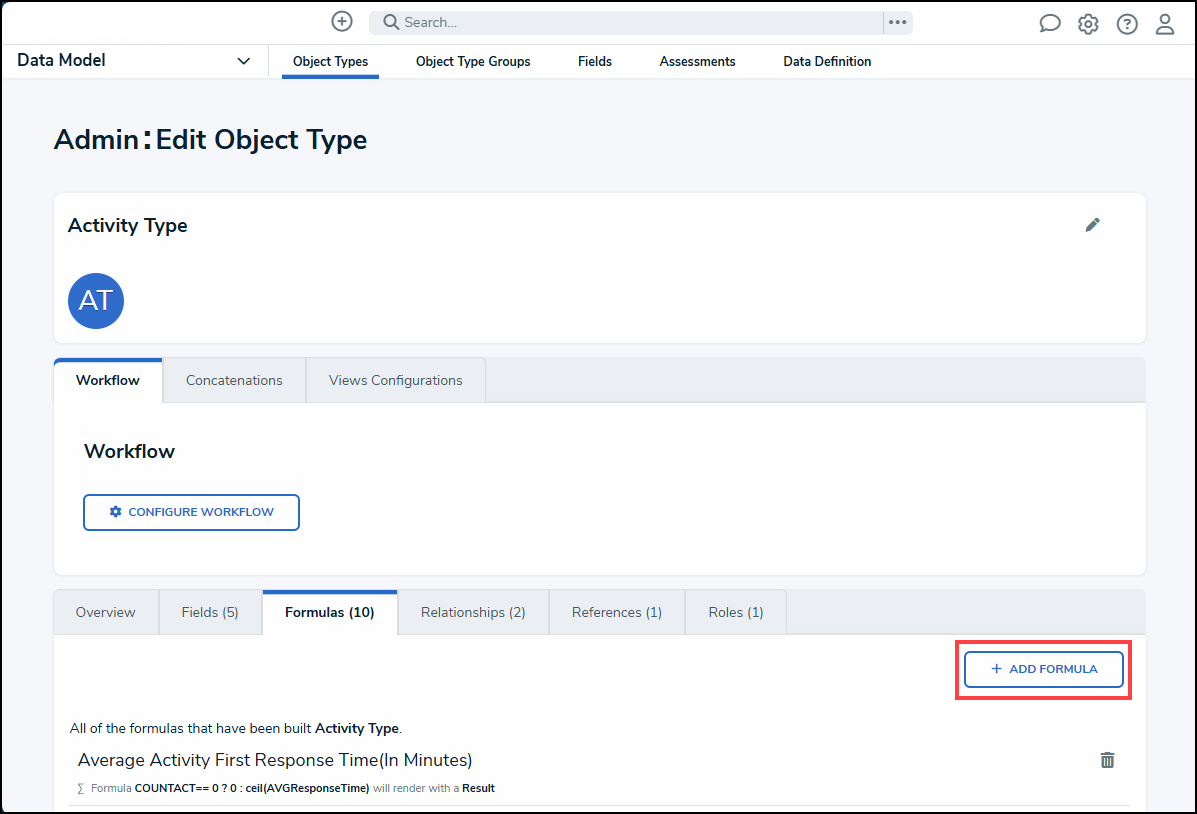Switch to the Relationships (2) tab
The width and height of the screenshot is (1197, 814).
point(473,612)
